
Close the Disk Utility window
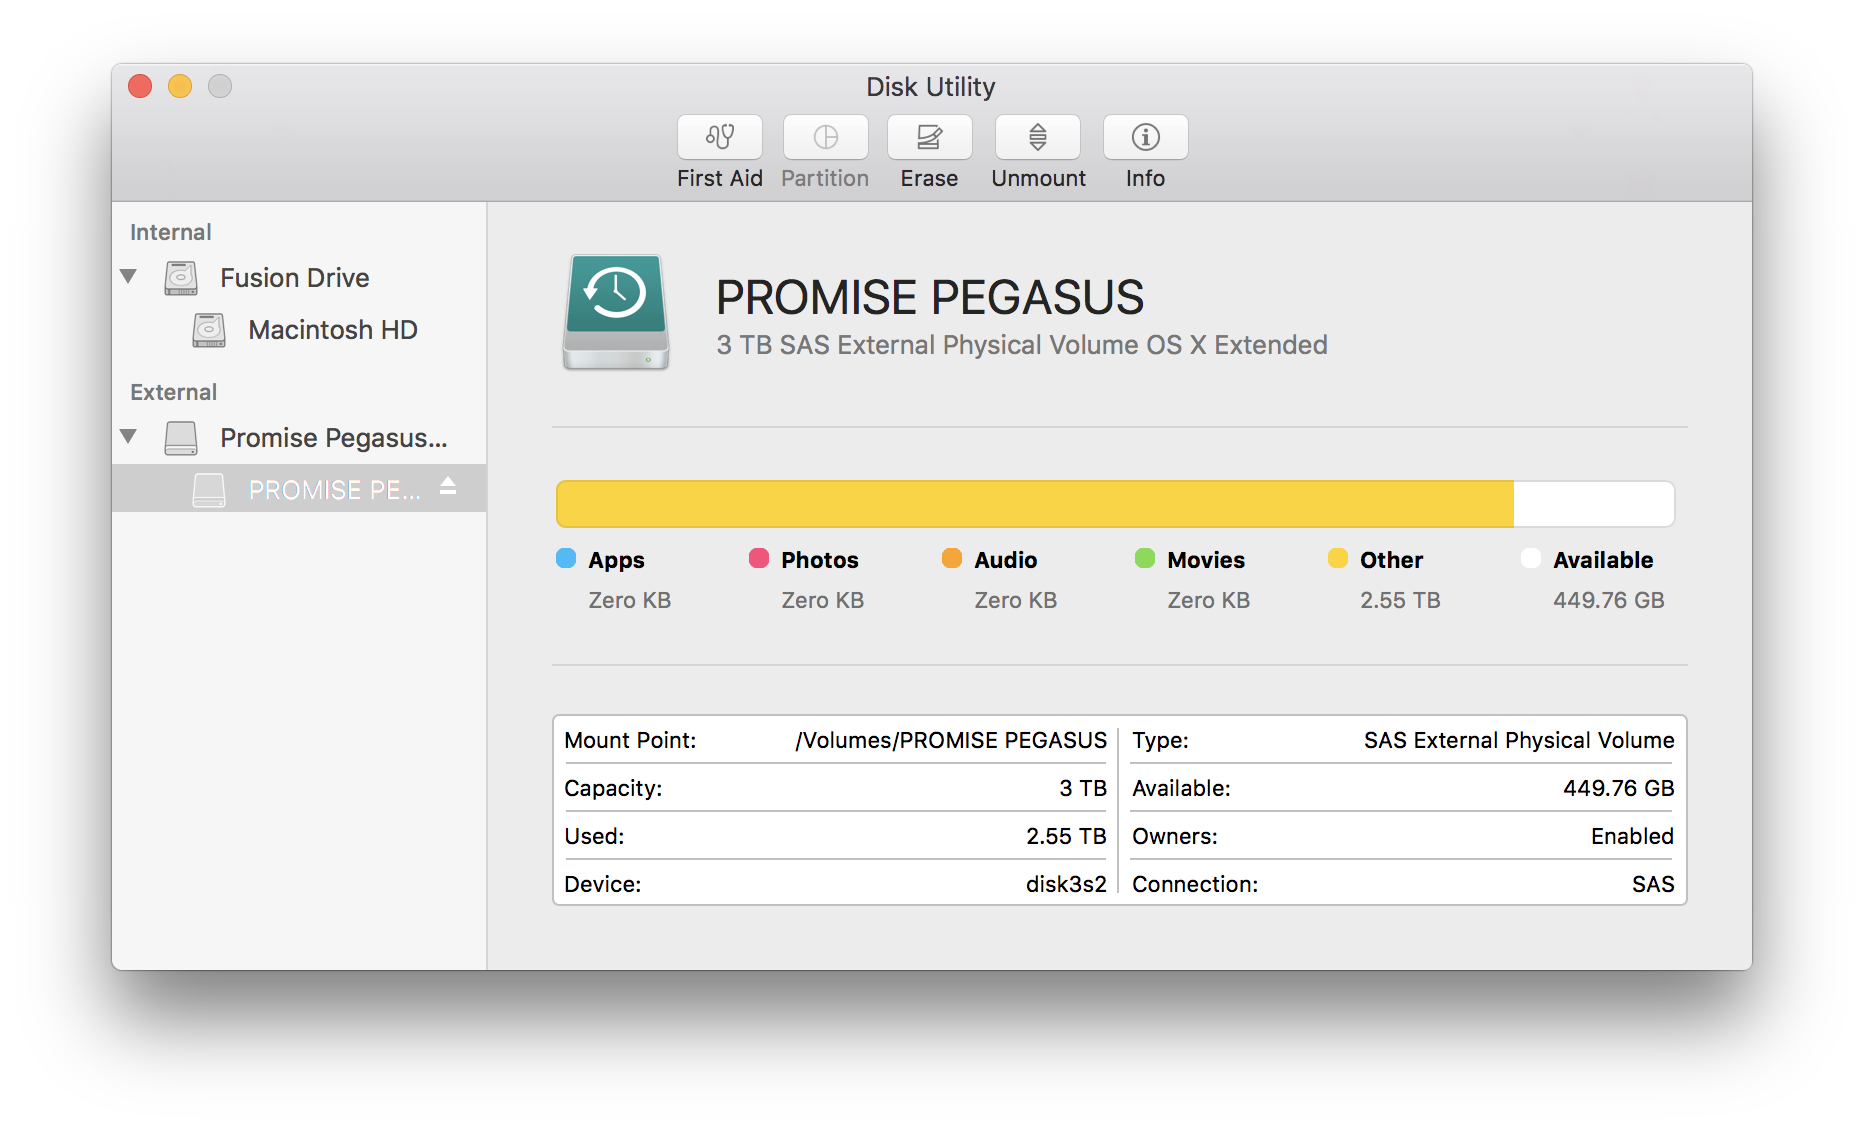[140, 87]
